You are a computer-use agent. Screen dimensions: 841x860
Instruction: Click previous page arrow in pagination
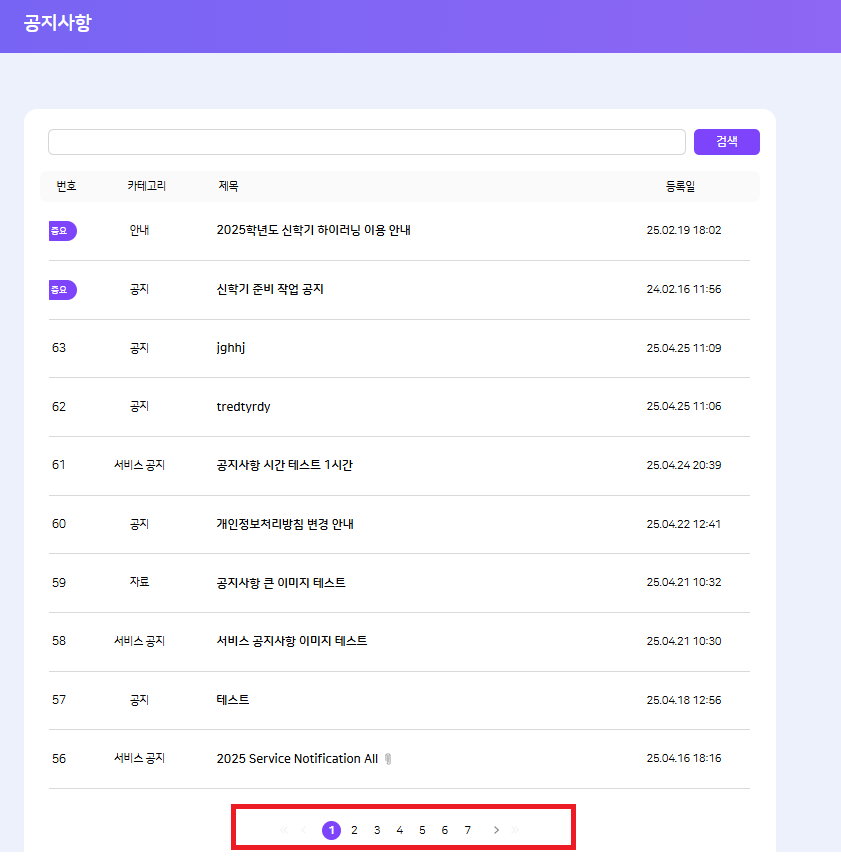click(x=304, y=830)
